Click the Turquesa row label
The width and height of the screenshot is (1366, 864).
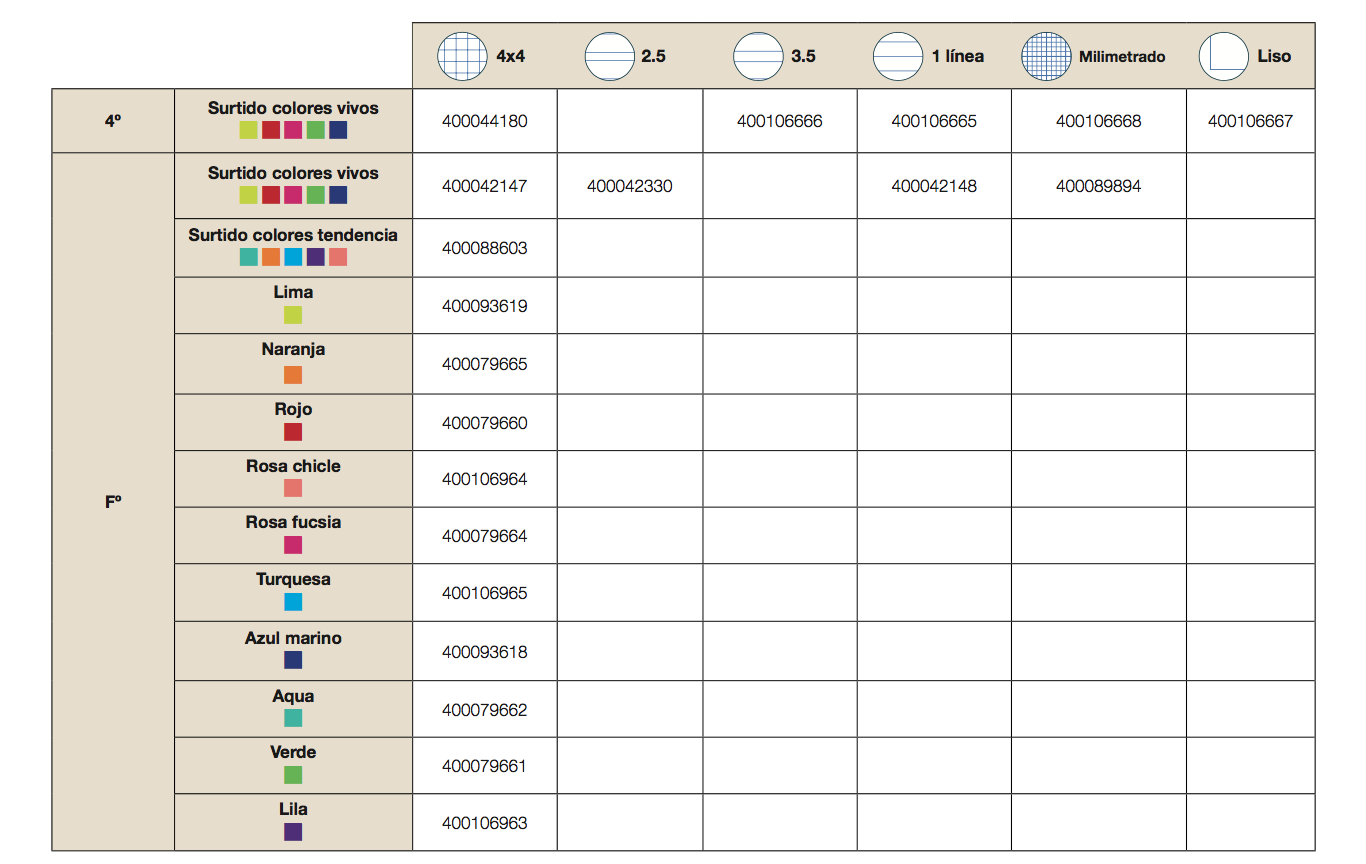click(293, 579)
